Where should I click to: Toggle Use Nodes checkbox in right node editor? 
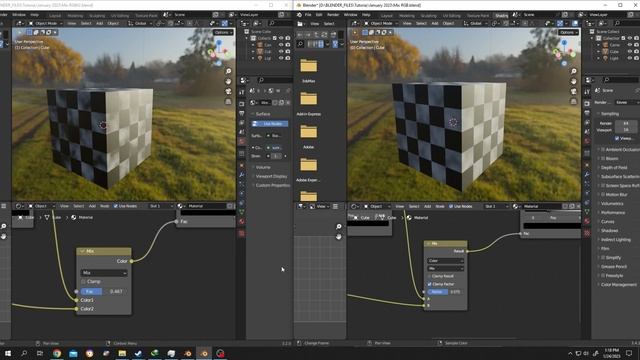tap(451, 207)
